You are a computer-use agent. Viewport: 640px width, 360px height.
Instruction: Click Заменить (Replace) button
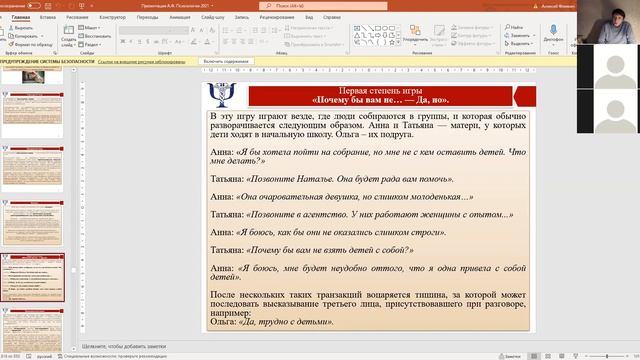(517, 36)
